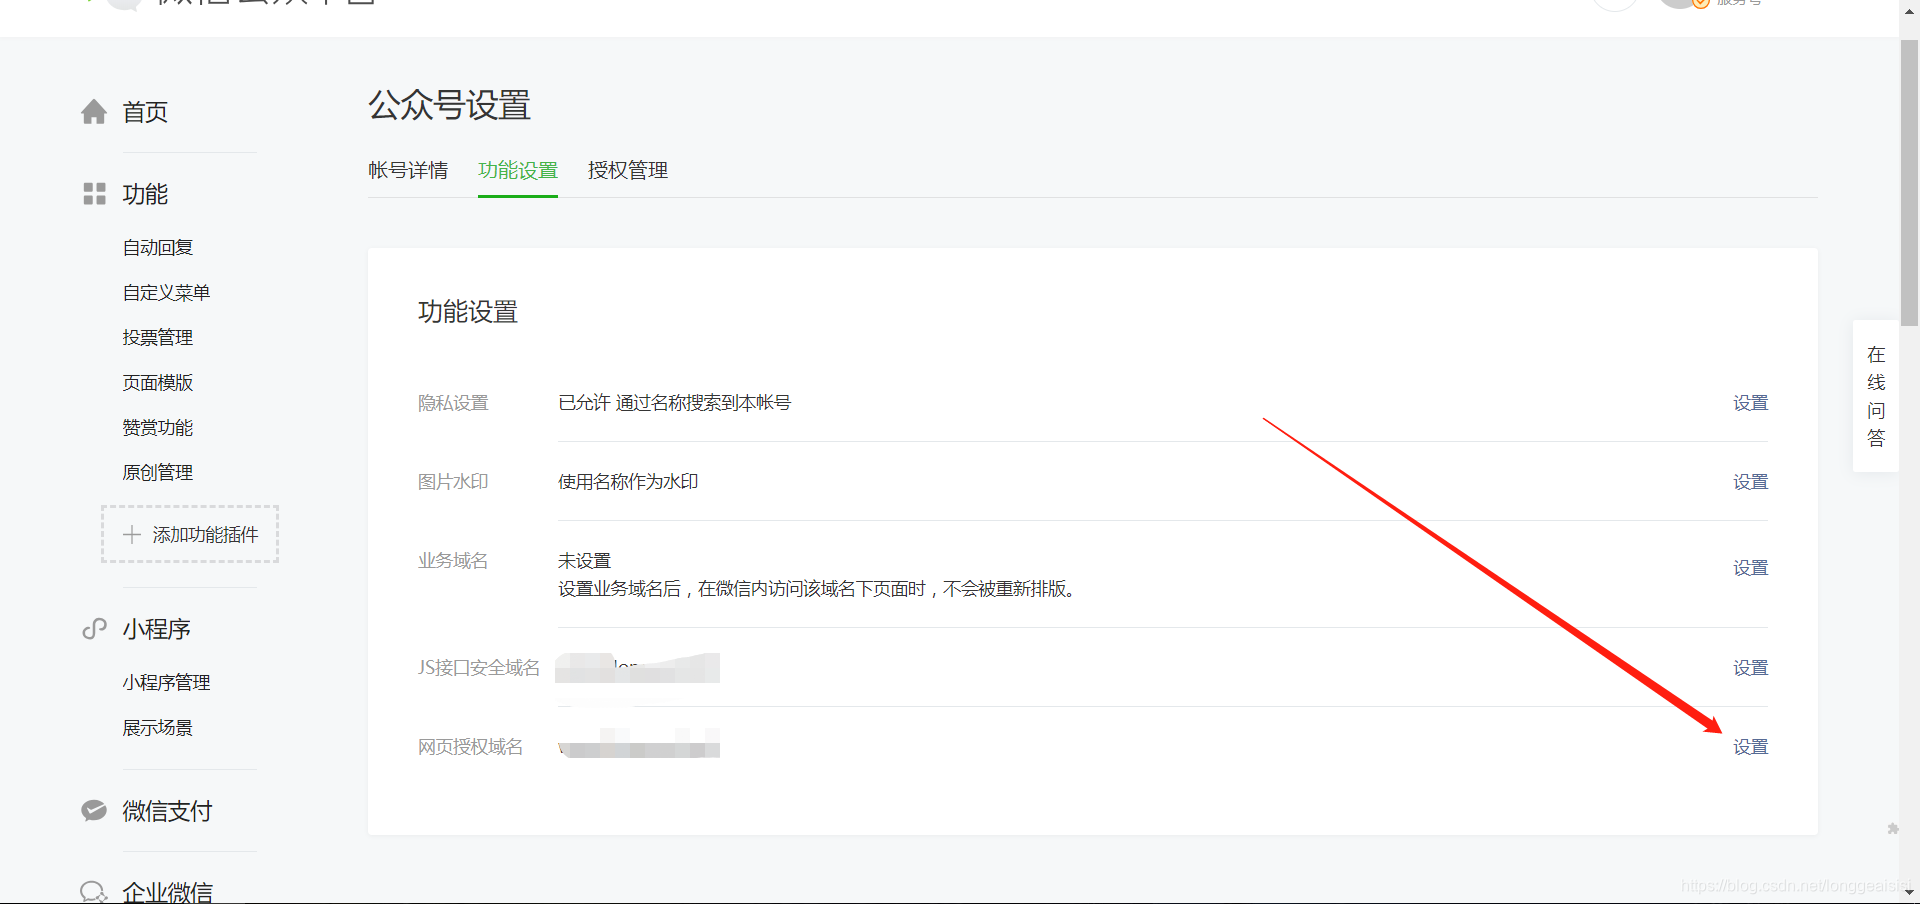Click the text 使用名称作为水印
1920x904 pixels.
pos(628,482)
